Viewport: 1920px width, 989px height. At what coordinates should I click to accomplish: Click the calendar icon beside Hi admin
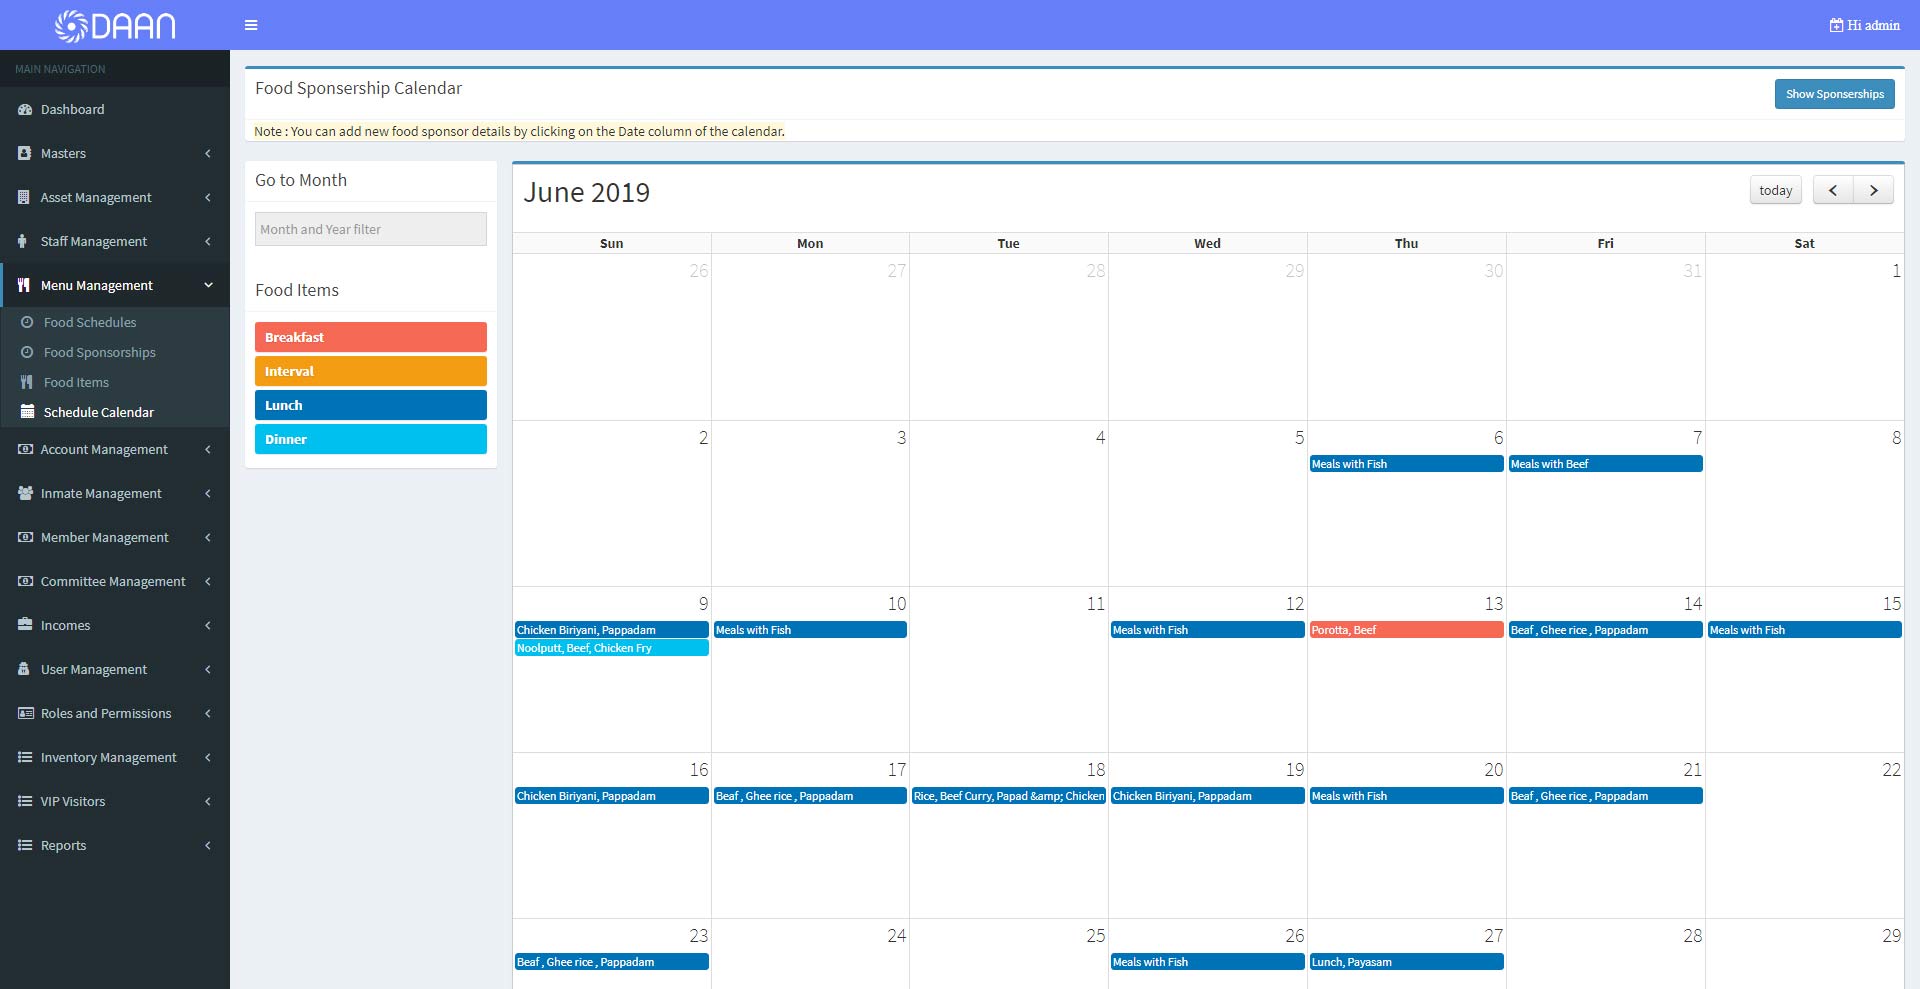click(x=1836, y=25)
